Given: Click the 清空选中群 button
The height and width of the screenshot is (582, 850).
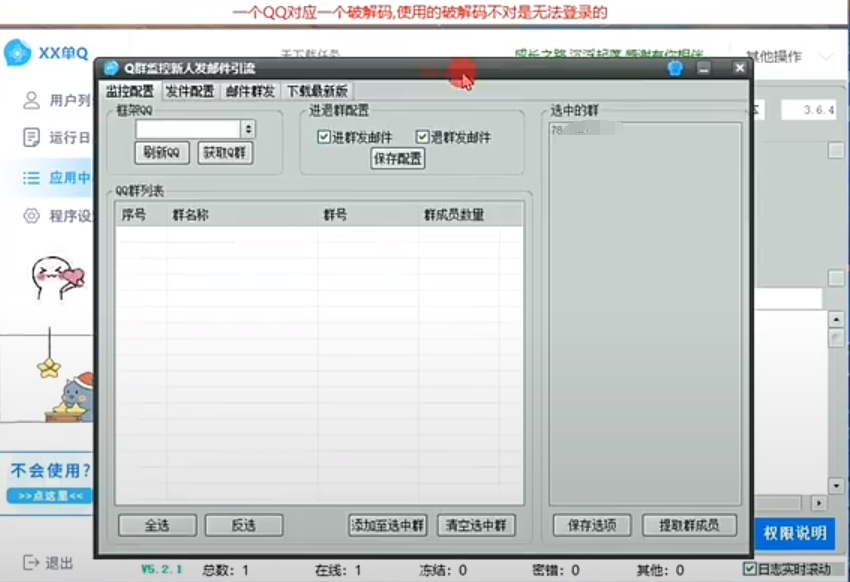Looking at the screenshot, I should (476, 525).
